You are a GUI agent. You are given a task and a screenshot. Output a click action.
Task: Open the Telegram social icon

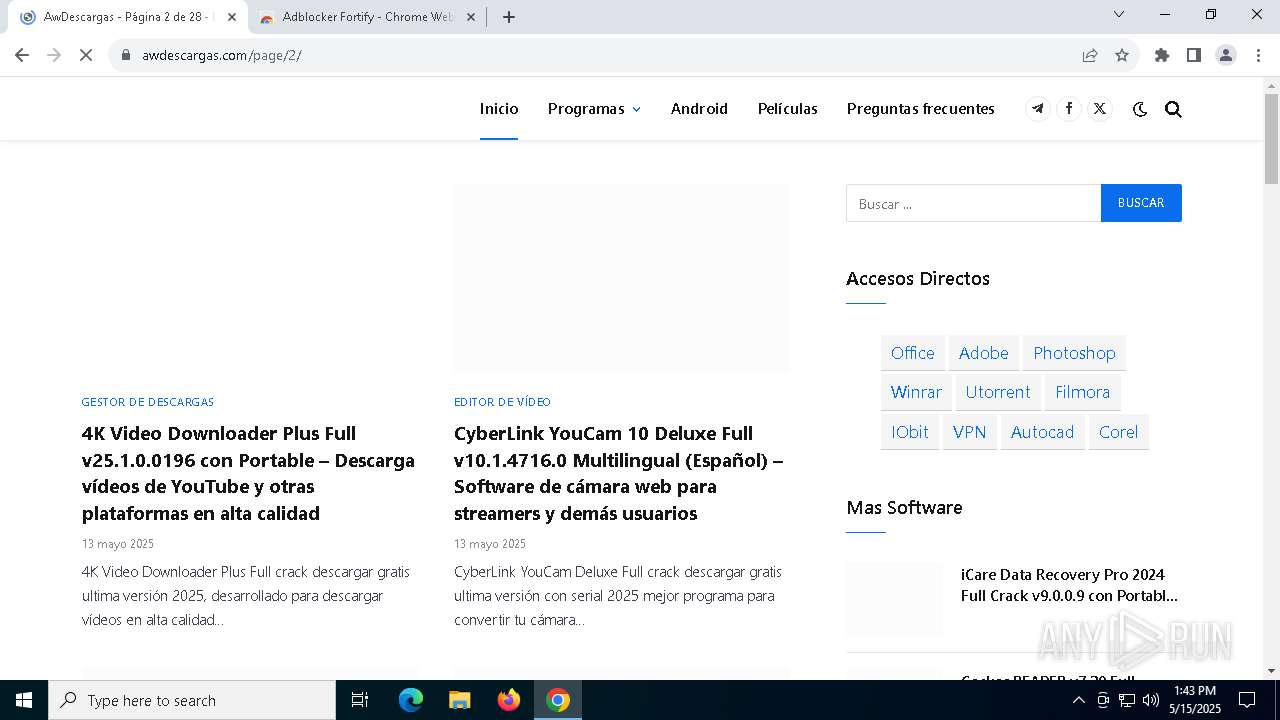[x=1038, y=109]
